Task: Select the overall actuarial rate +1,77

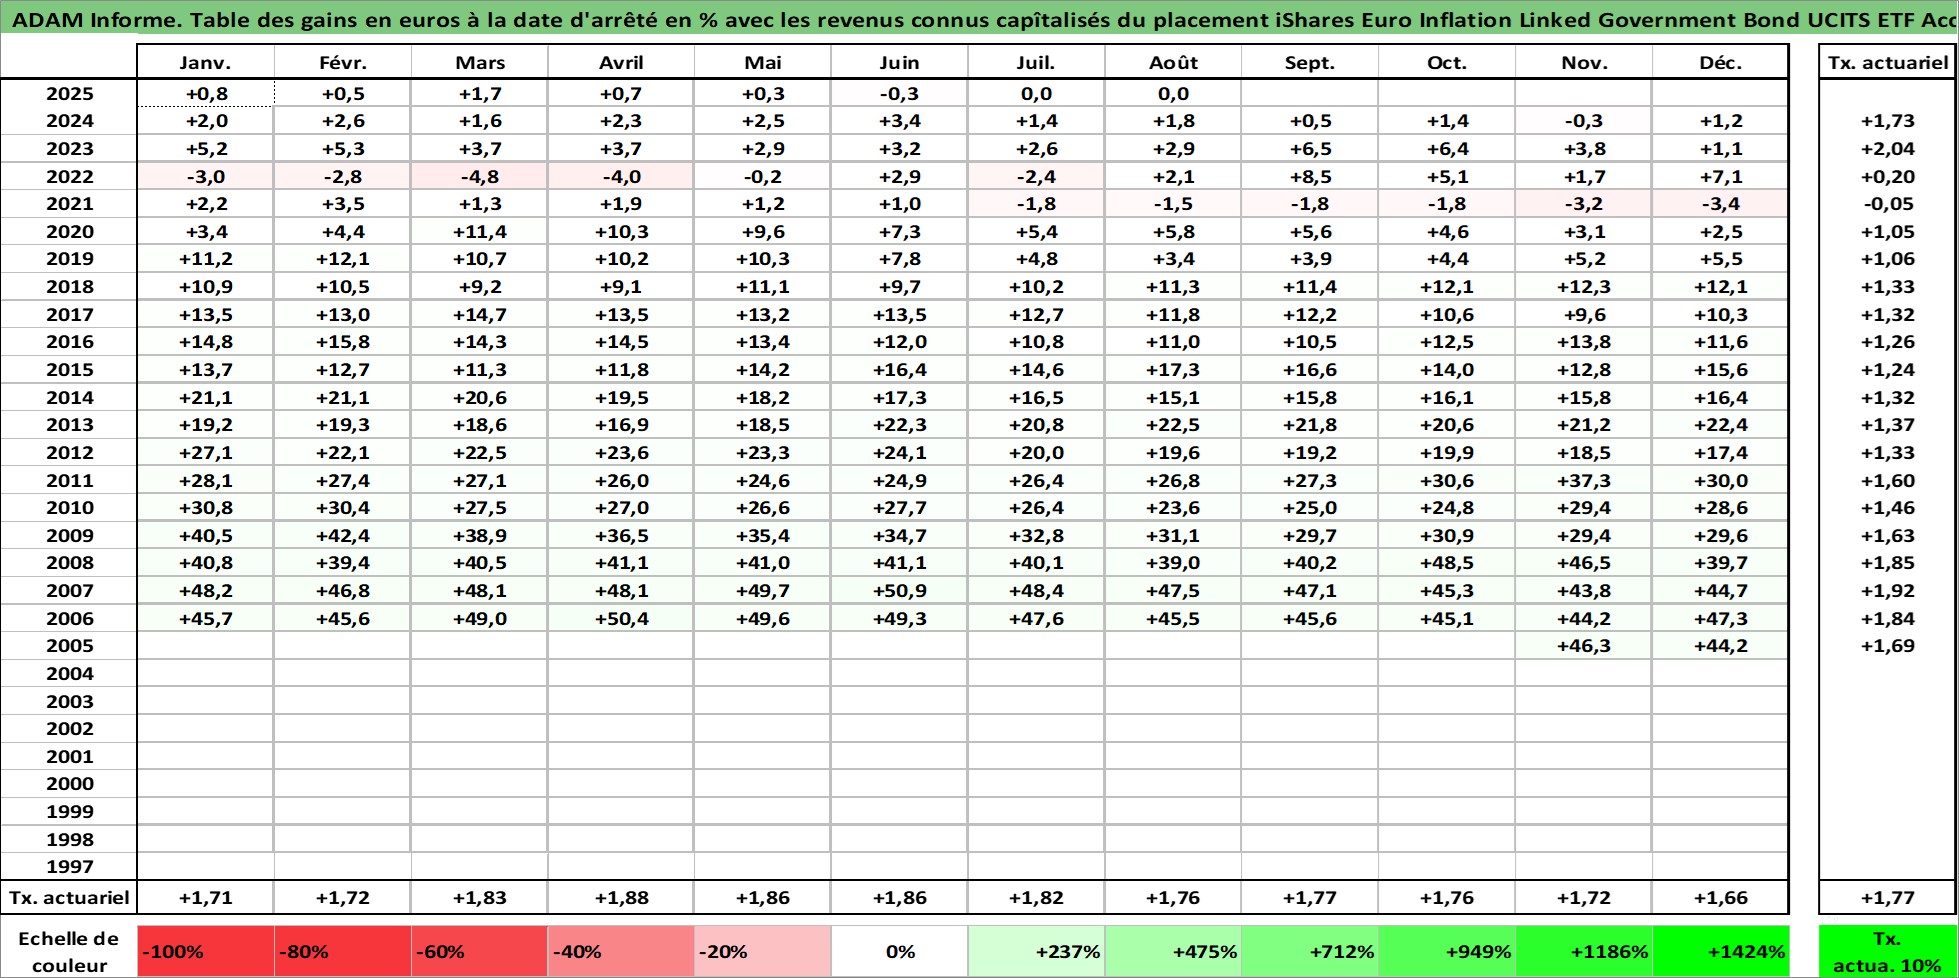Action: (1888, 898)
